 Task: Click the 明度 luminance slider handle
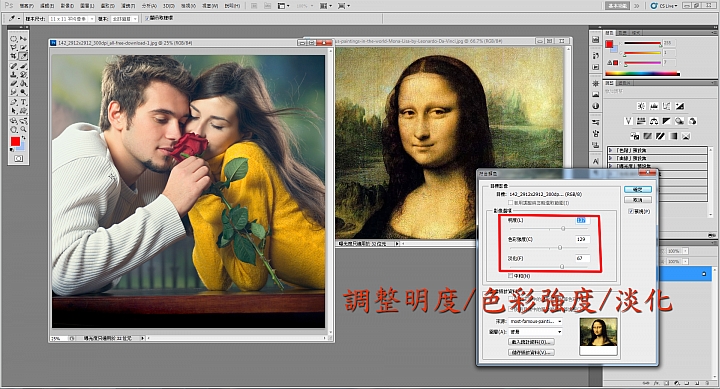click(563, 228)
